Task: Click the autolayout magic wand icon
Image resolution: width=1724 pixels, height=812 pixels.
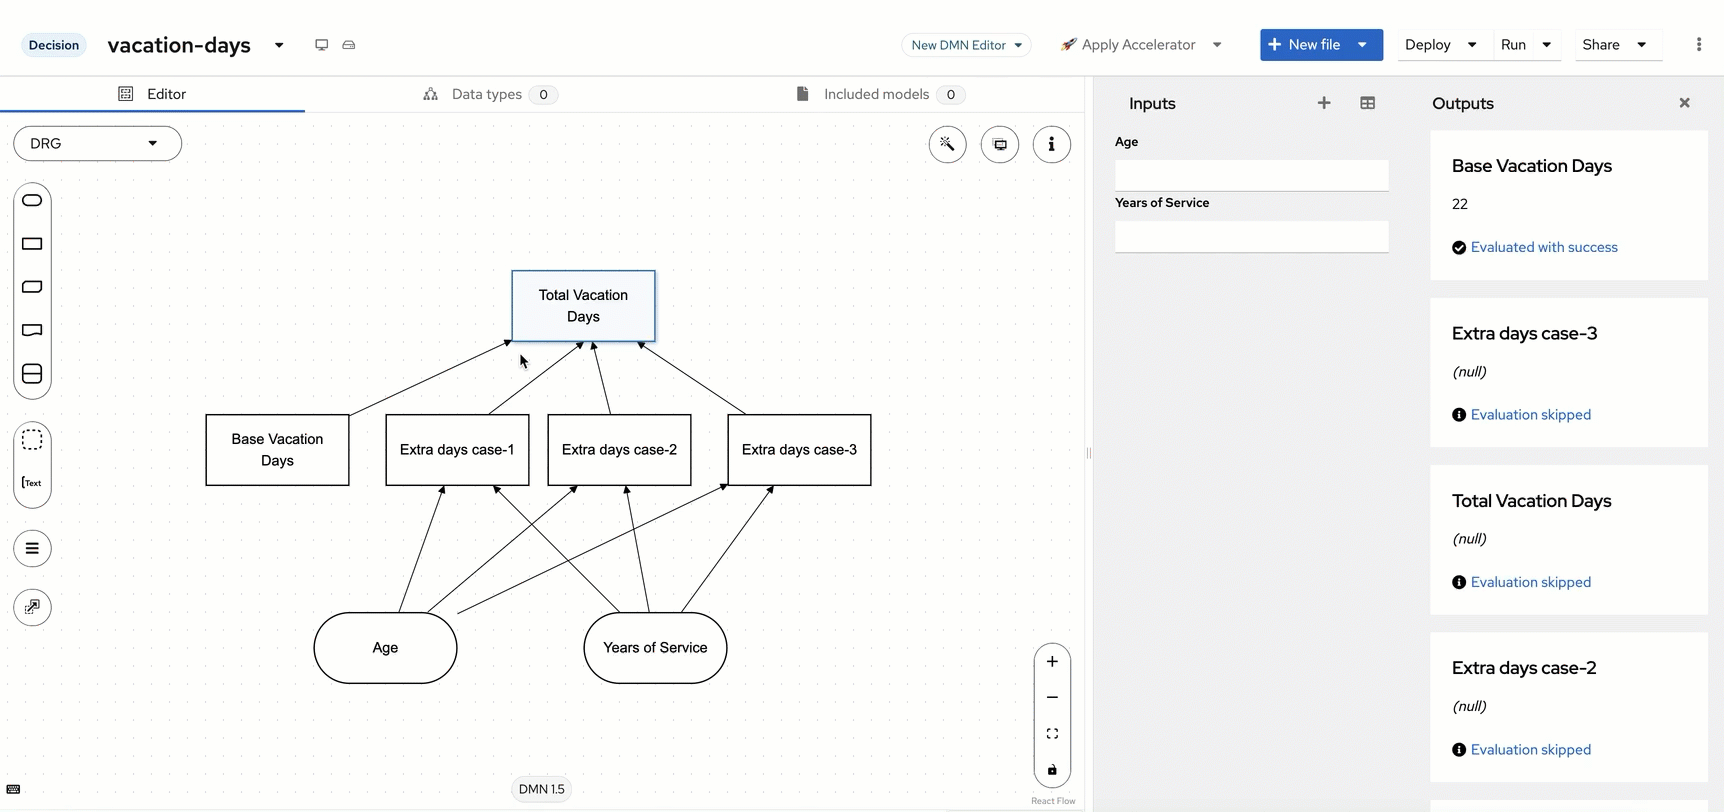Action: [947, 144]
